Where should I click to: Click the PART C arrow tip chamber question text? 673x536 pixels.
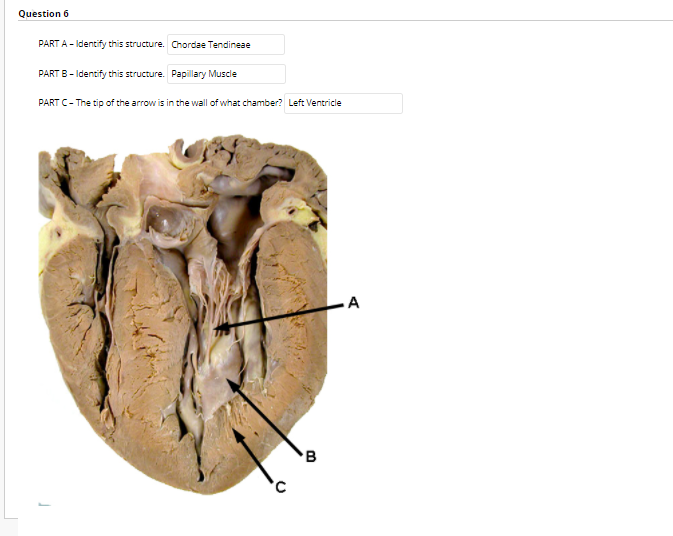160,103
